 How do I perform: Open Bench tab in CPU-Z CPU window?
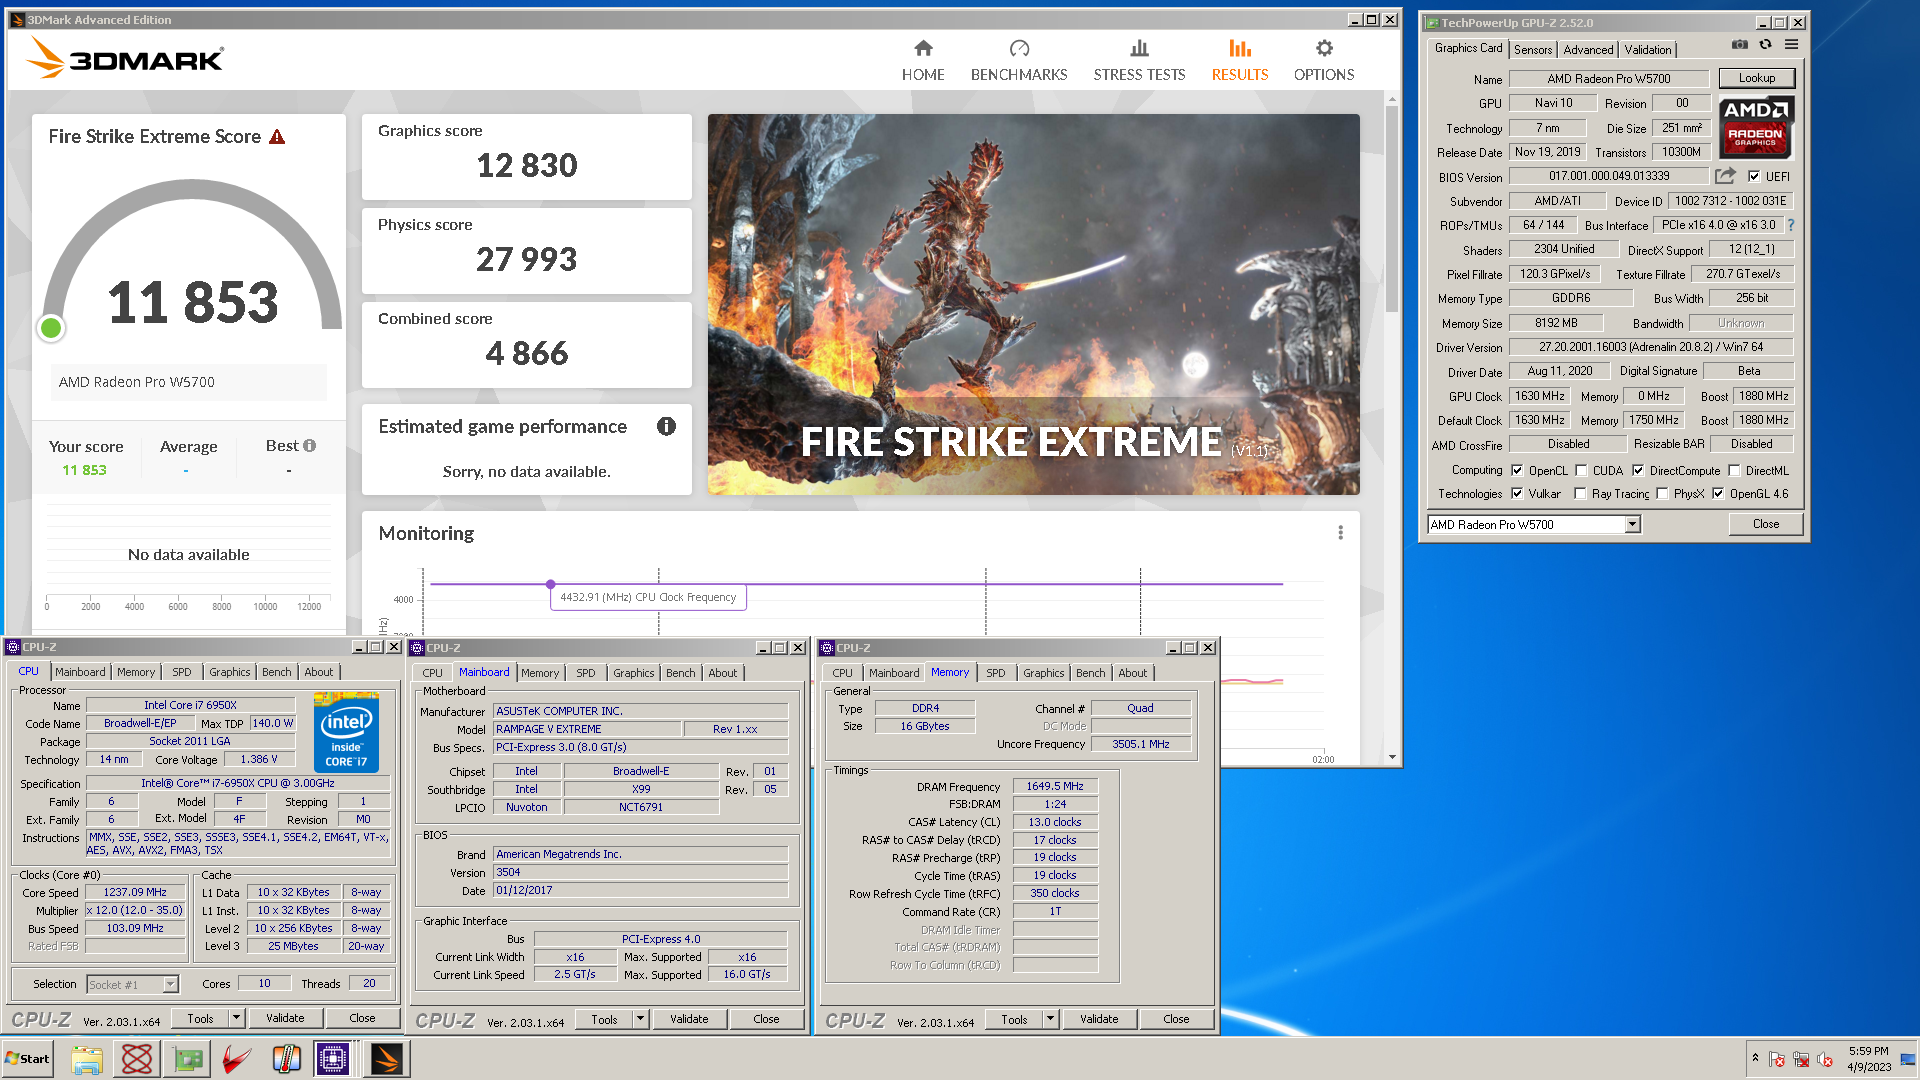click(277, 672)
